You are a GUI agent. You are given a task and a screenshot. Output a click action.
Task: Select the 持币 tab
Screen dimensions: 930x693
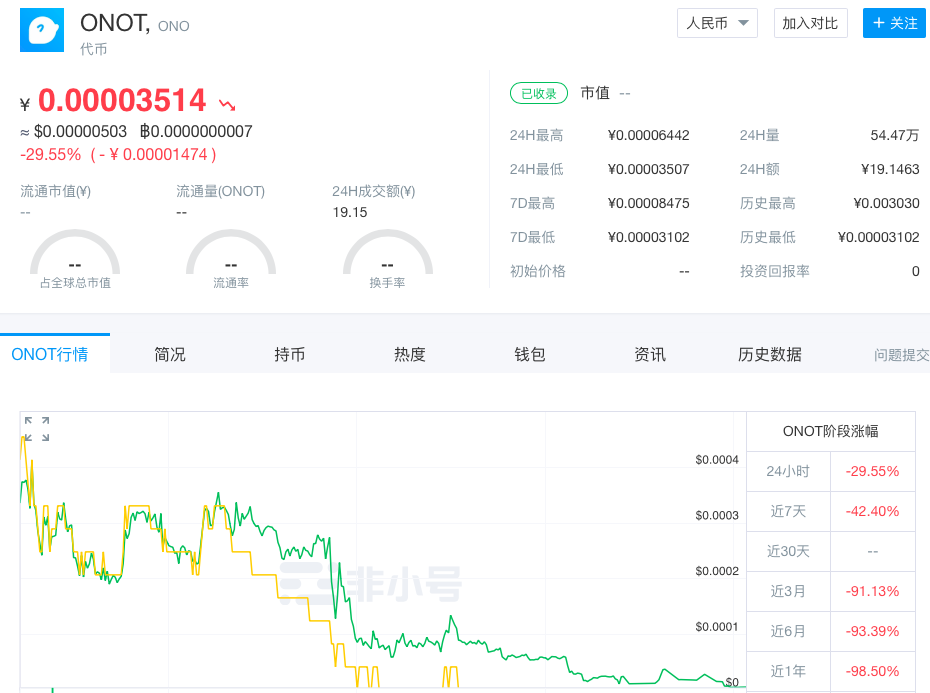[x=290, y=354]
